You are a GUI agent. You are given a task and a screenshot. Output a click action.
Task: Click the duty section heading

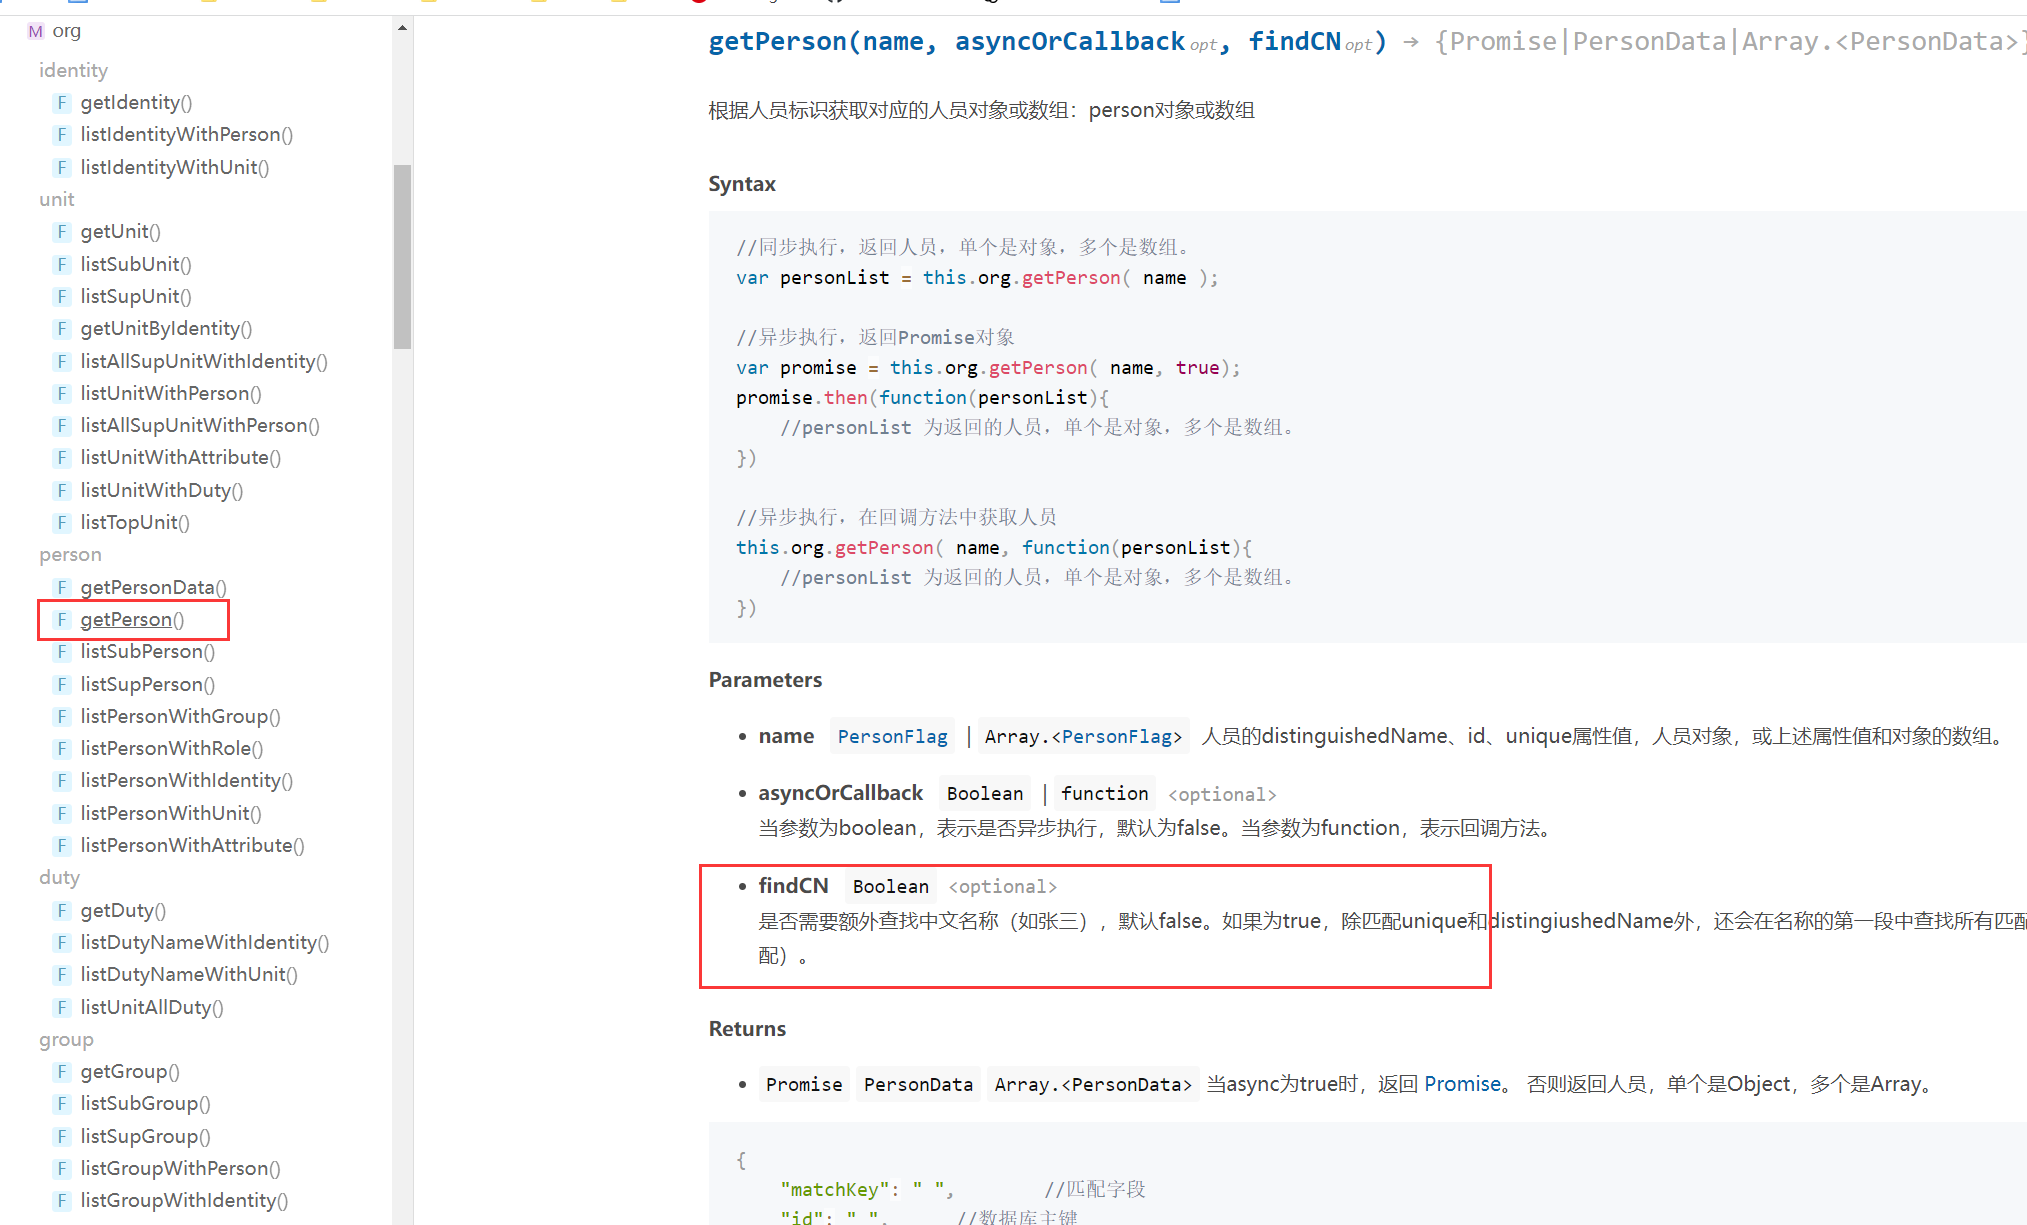(x=59, y=877)
